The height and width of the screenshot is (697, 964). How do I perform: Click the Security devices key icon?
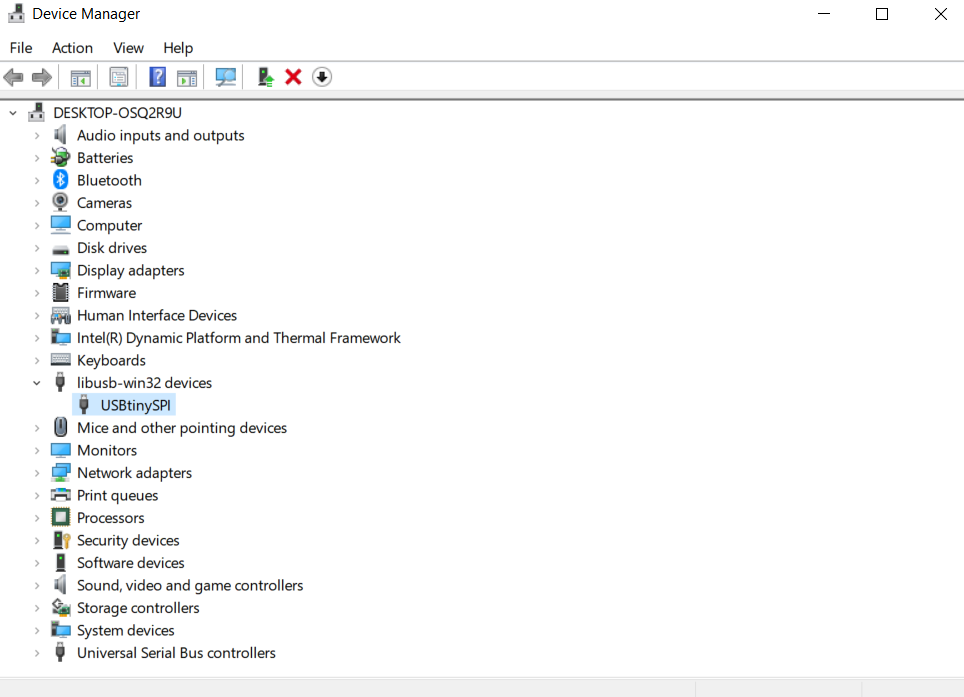61,540
